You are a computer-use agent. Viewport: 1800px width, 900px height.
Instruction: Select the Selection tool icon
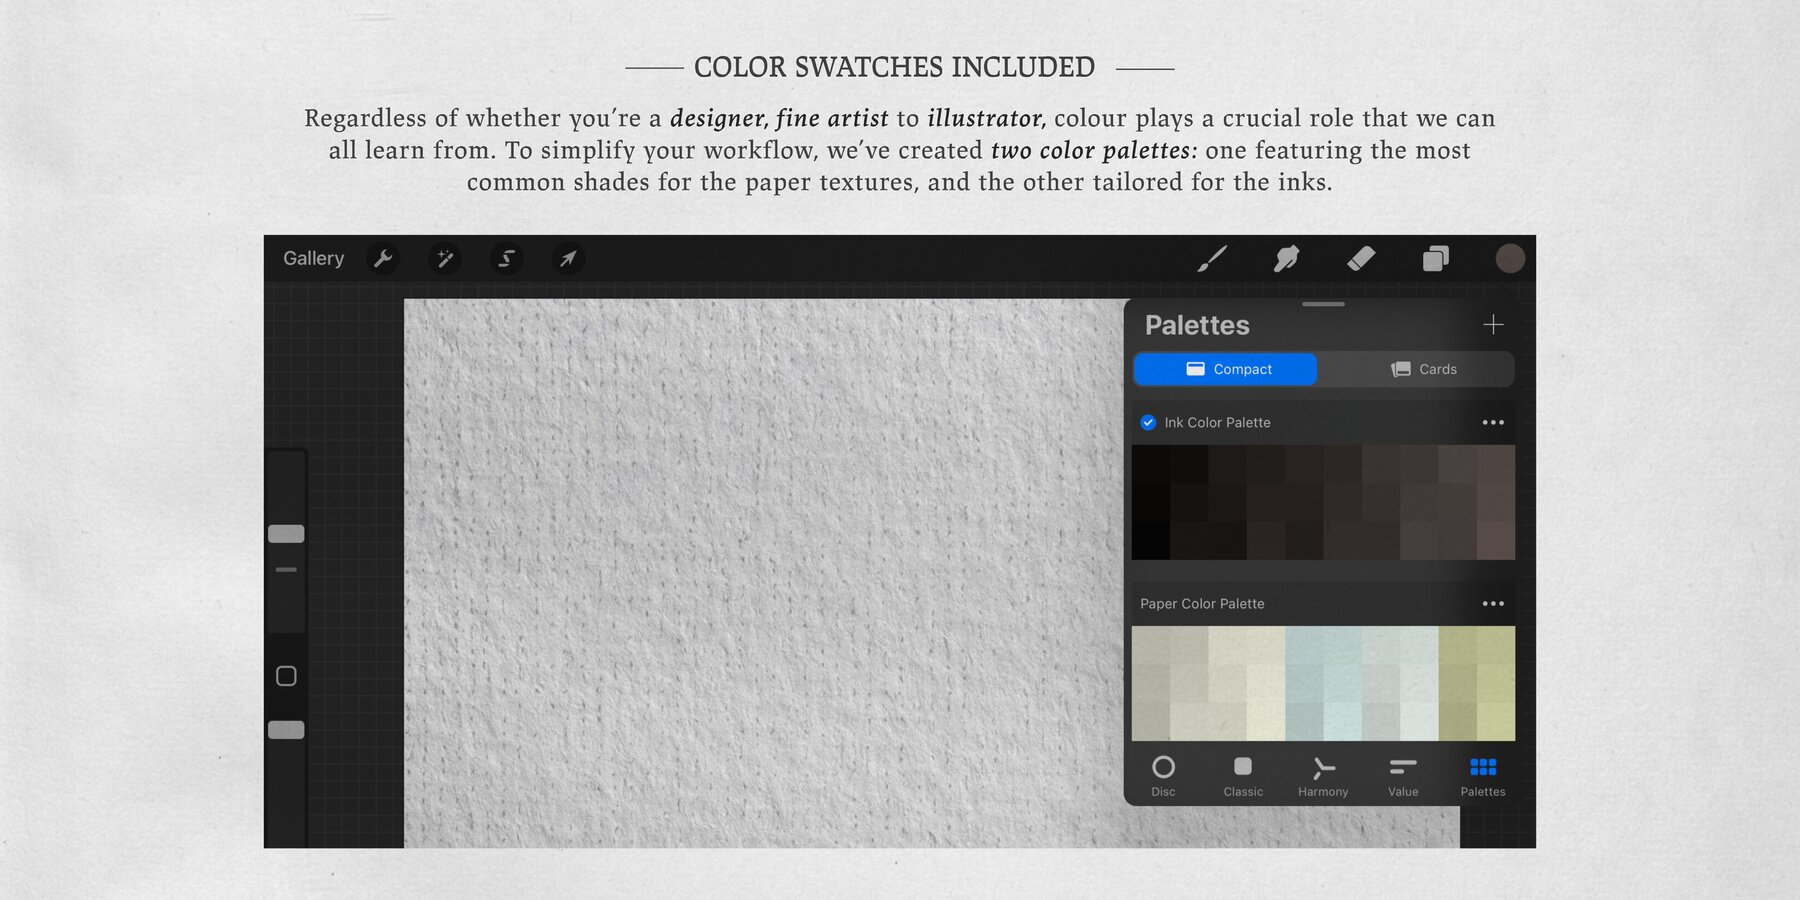507,259
